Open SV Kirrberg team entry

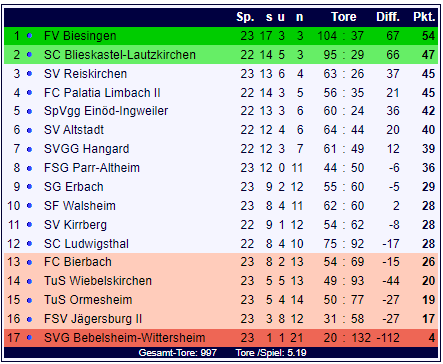click(x=75, y=225)
